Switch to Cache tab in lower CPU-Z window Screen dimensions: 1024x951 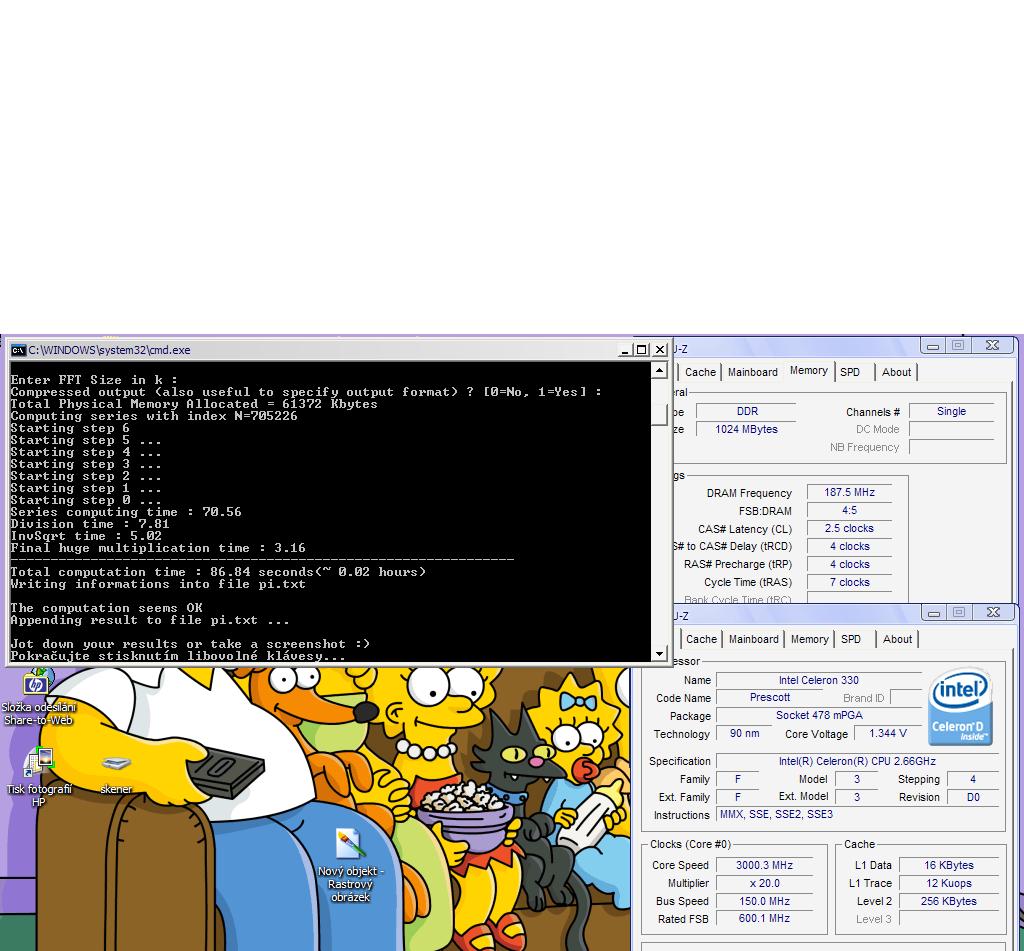pyautogui.click(x=701, y=639)
